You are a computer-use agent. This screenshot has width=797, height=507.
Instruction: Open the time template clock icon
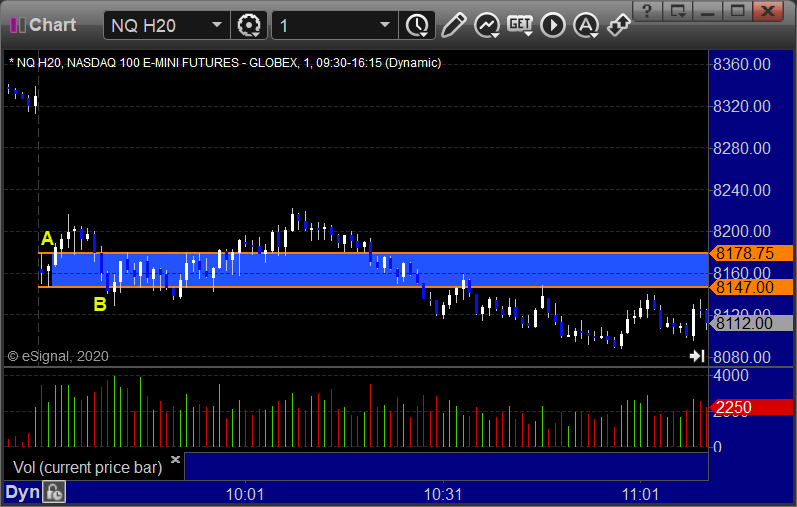click(x=417, y=25)
